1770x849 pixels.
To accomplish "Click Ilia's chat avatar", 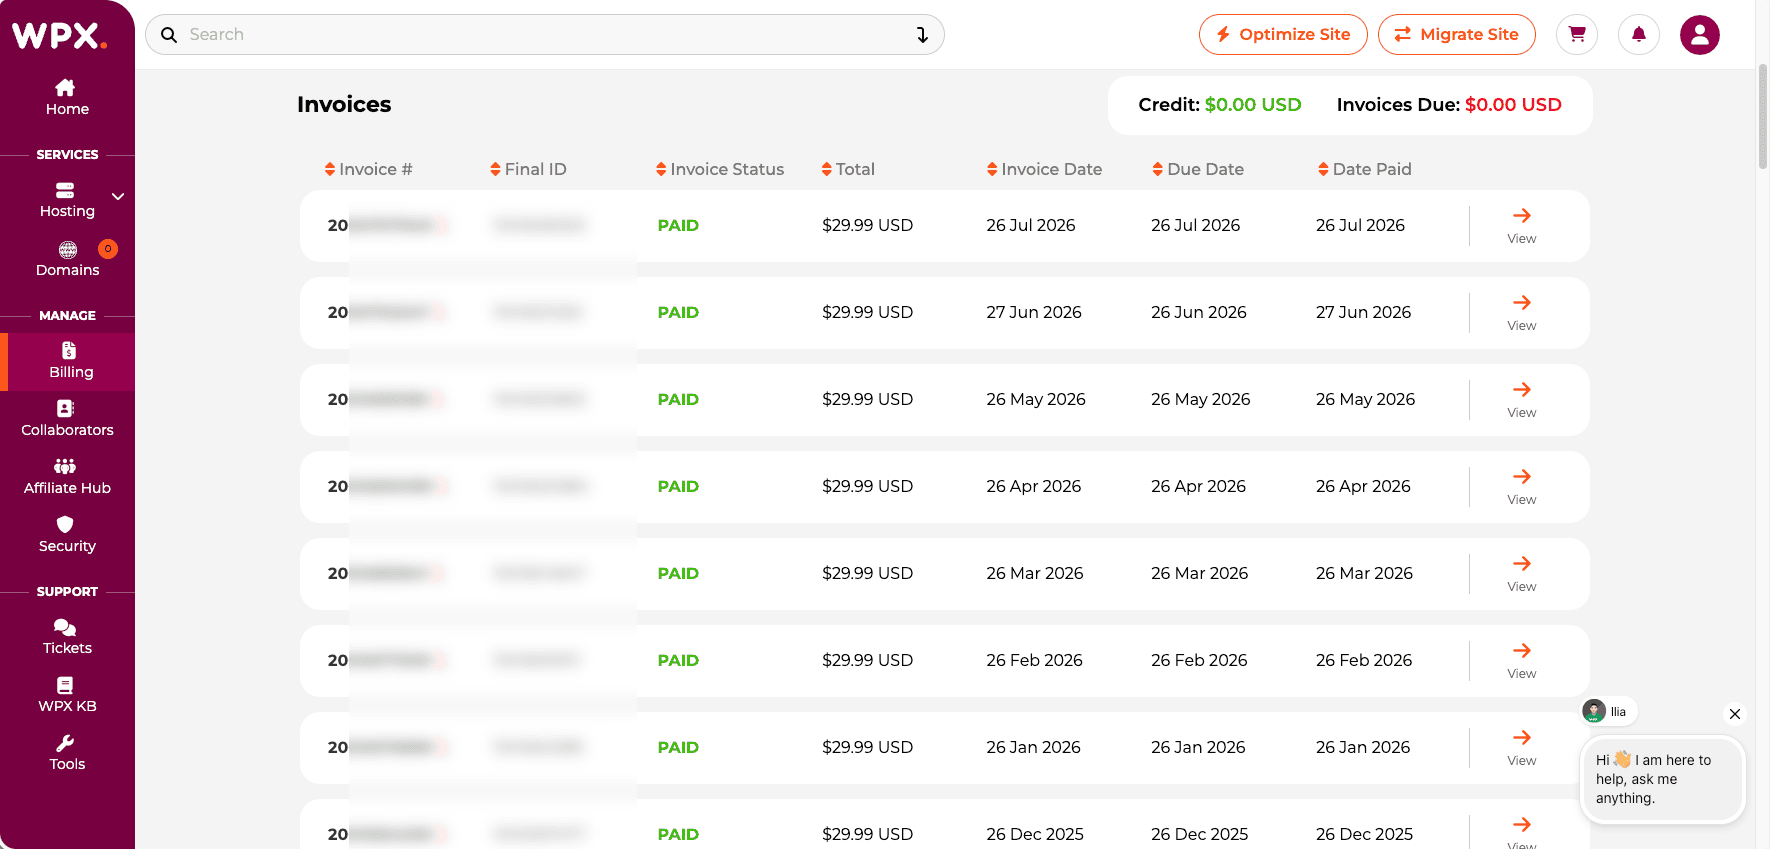I will (x=1594, y=712).
